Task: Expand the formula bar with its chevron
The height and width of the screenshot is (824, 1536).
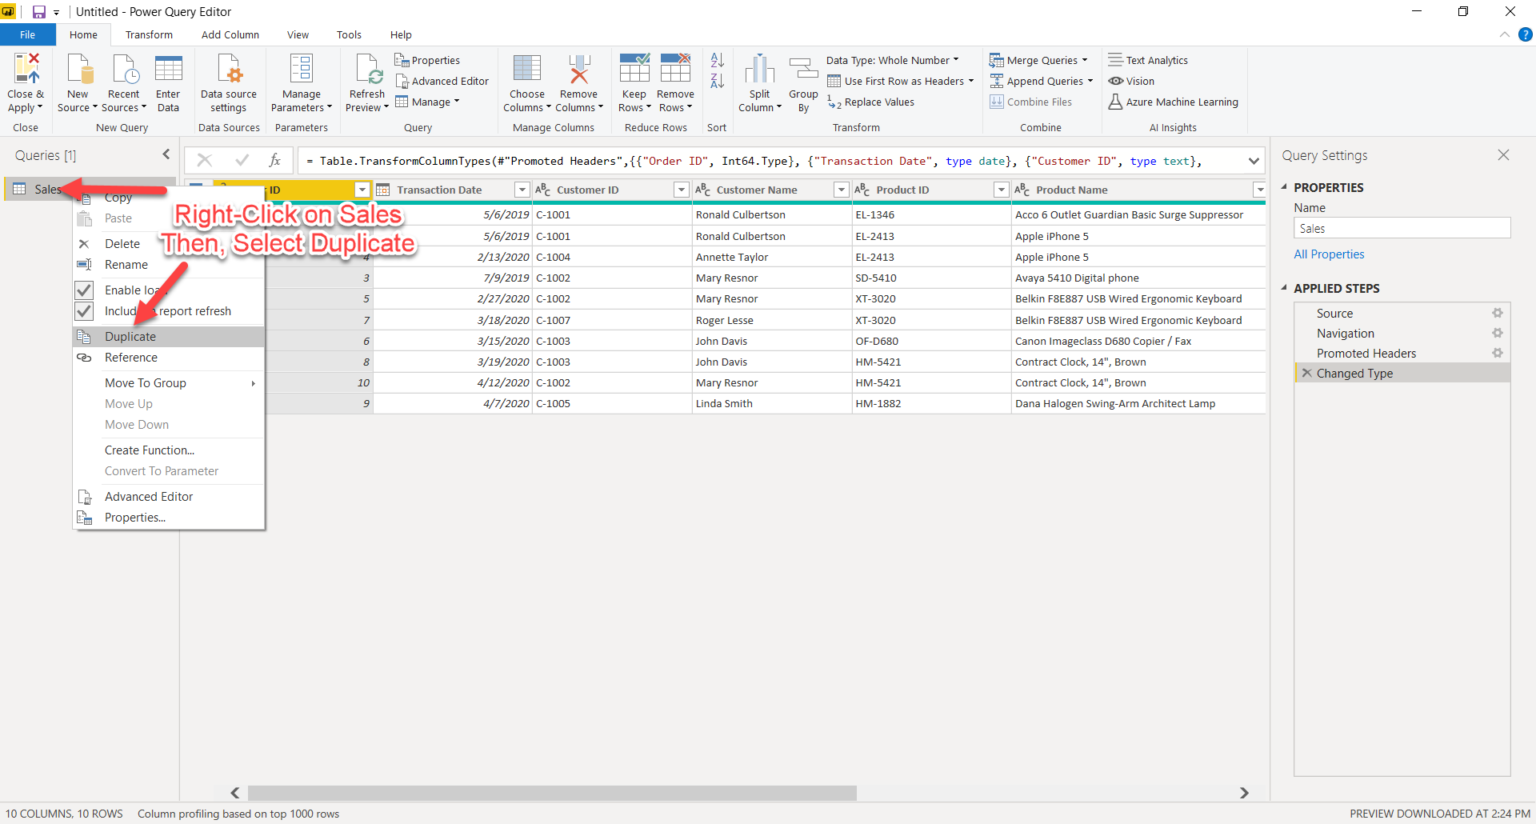Action: tap(1253, 160)
